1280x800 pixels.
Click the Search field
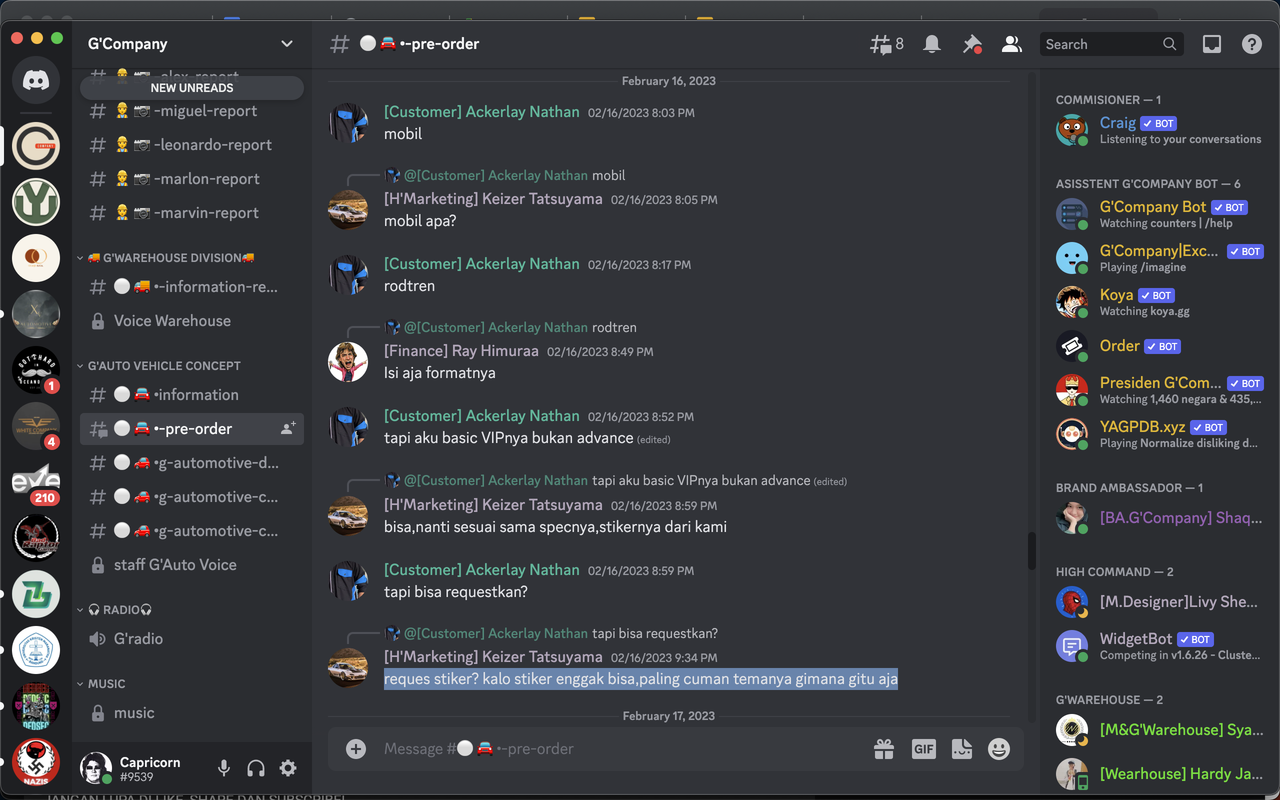point(1111,44)
